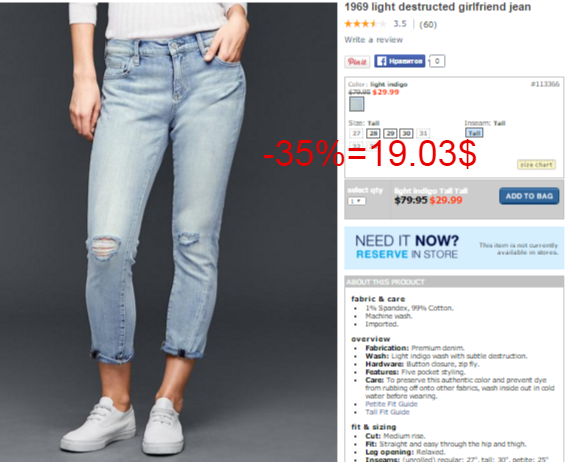The width and height of the screenshot is (566, 462).
Task: Select size 31
Action: [423, 134]
